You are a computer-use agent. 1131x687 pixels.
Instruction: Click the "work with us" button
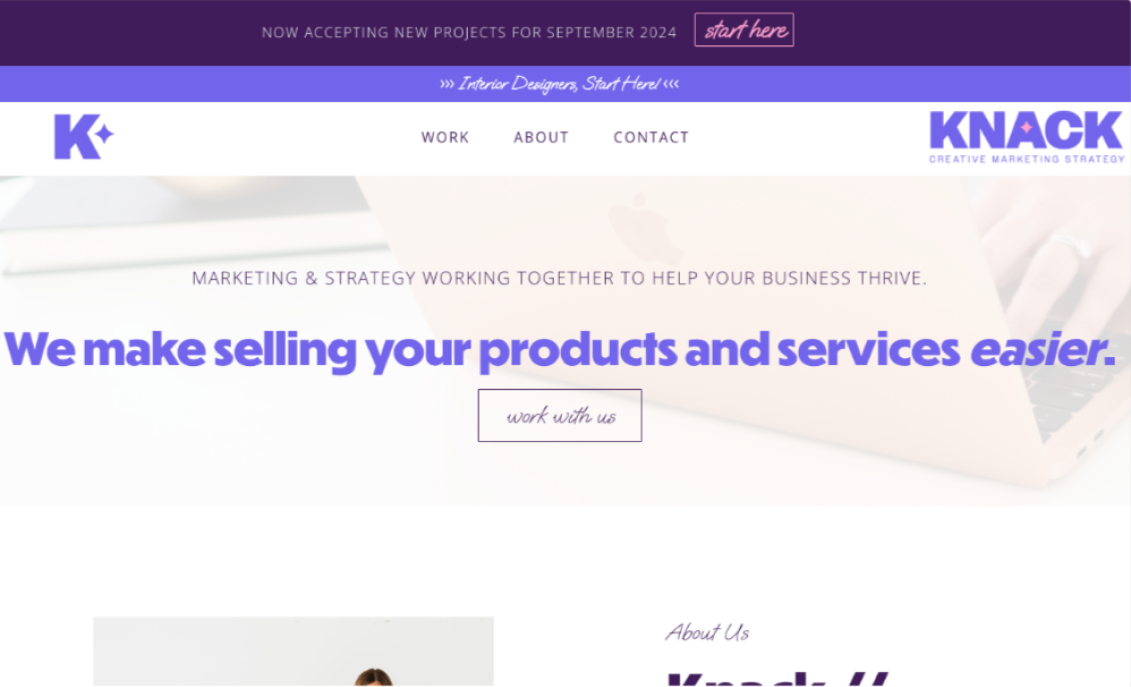(x=560, y=416)
